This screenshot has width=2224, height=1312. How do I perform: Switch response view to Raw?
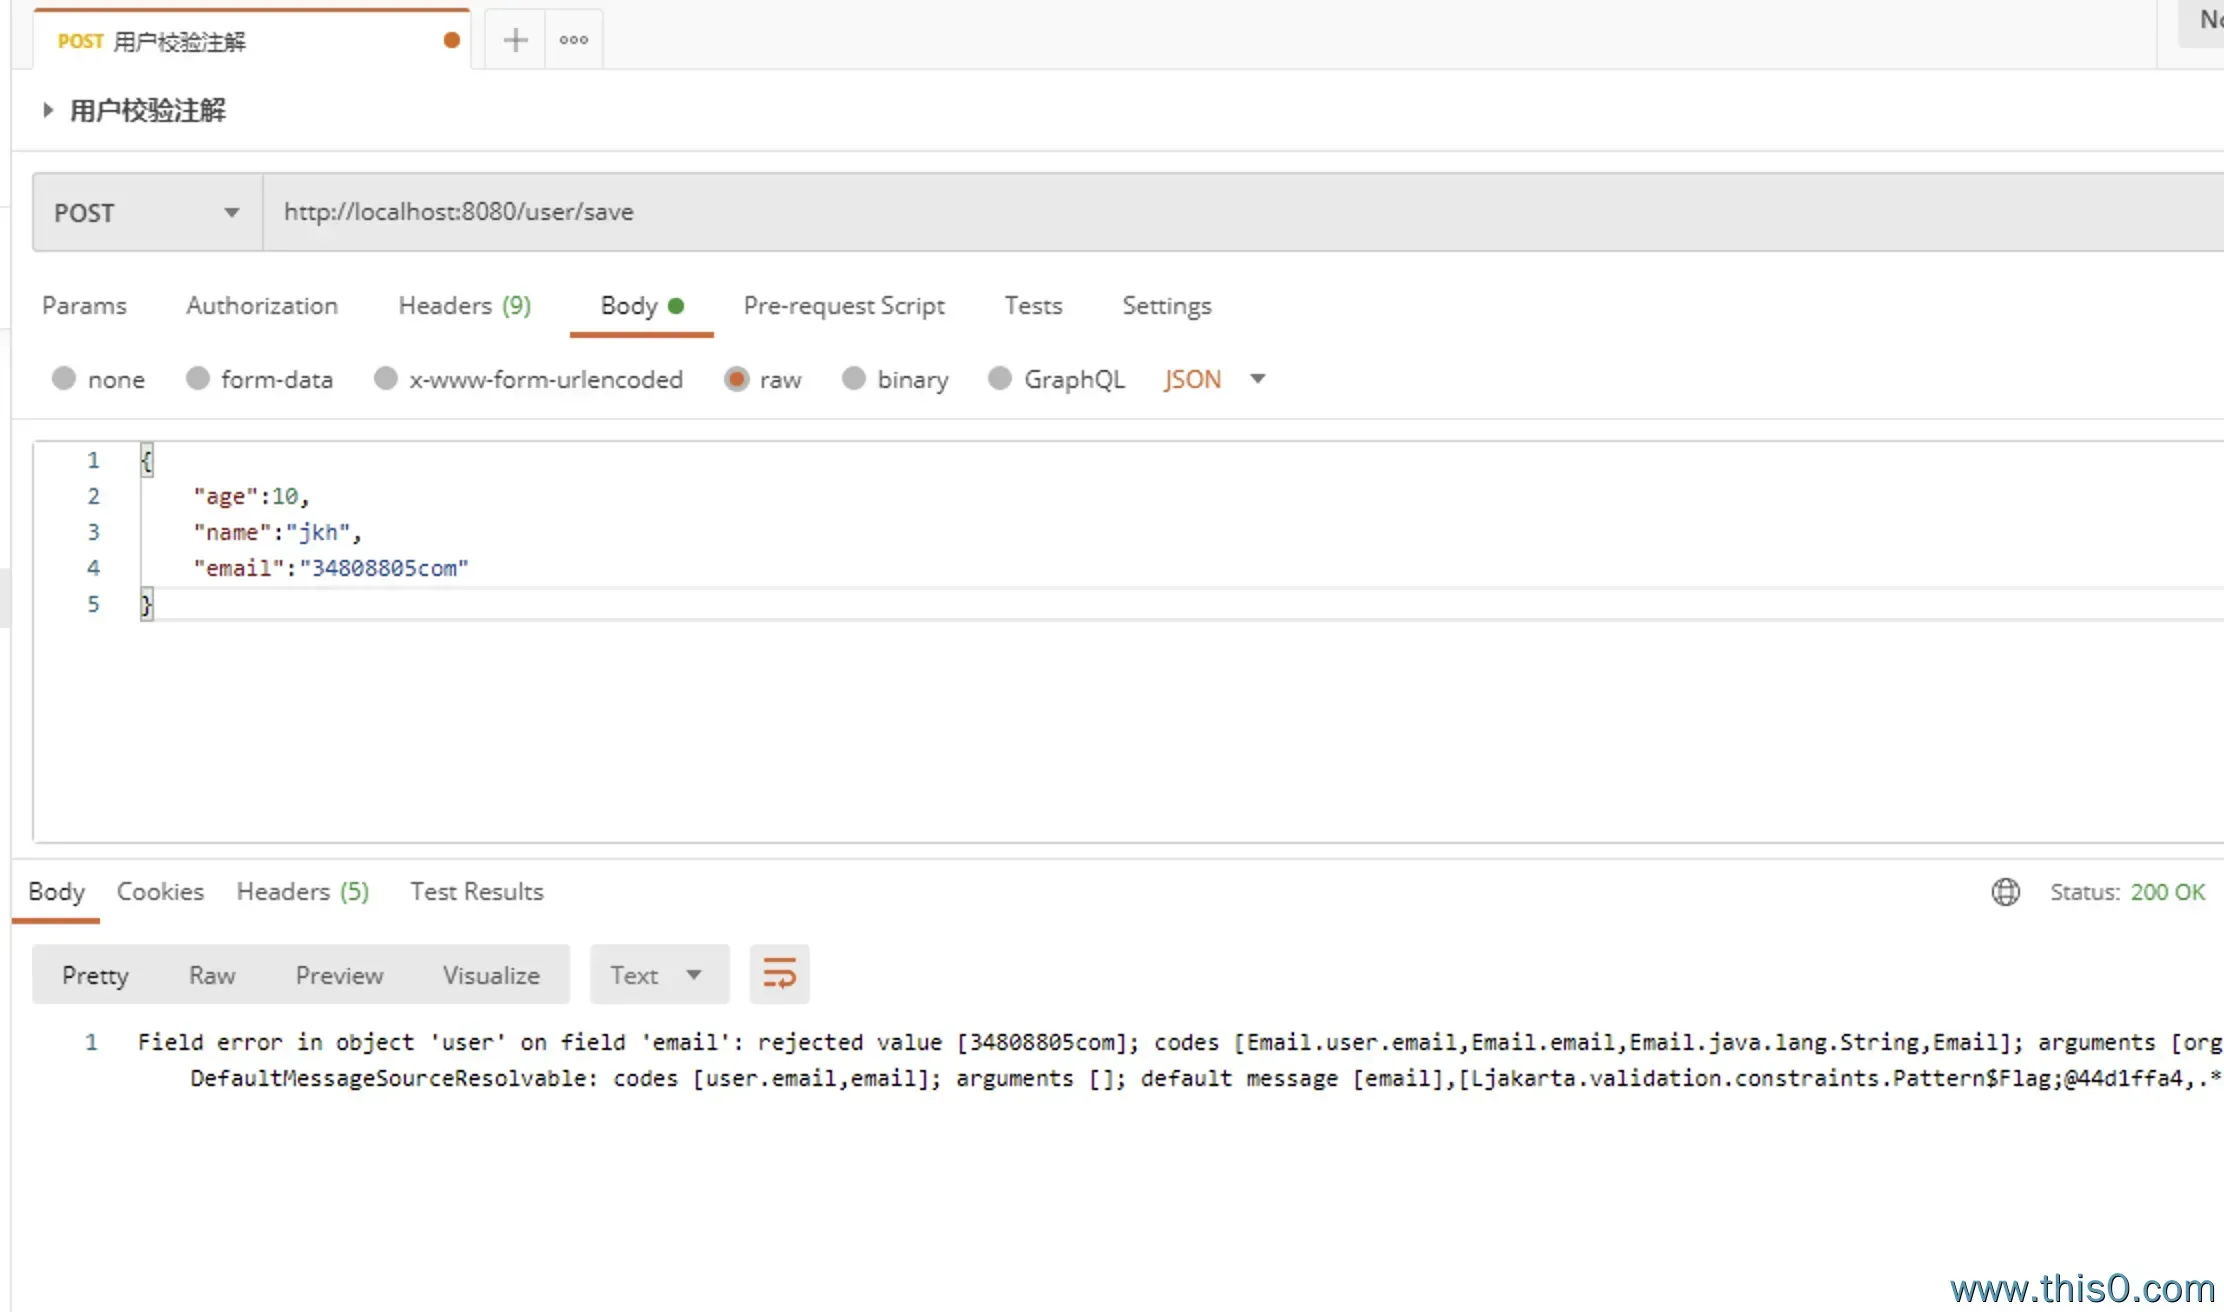coord(212,975)
